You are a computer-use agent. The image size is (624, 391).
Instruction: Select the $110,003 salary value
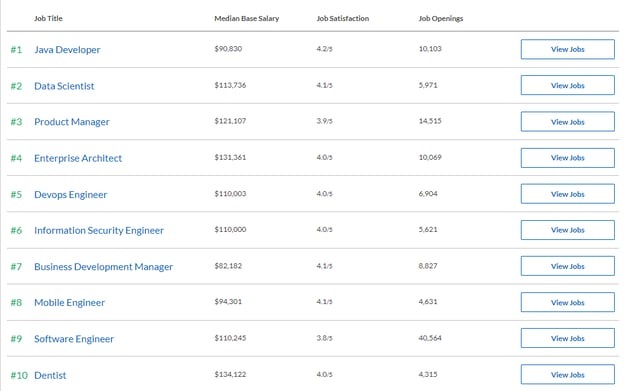[230, 193]
